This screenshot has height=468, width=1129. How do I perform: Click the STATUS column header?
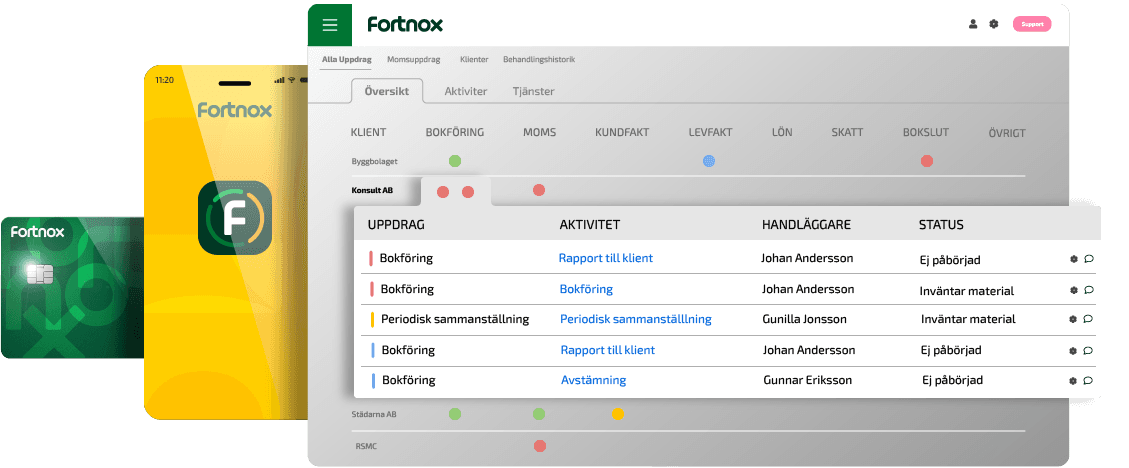tap(941, 225)
